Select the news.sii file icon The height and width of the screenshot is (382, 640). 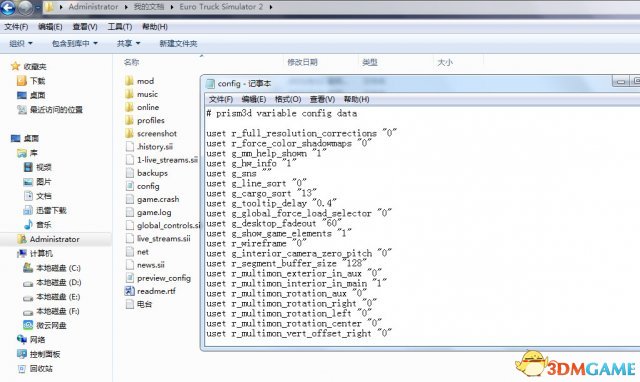pos(130,265)
